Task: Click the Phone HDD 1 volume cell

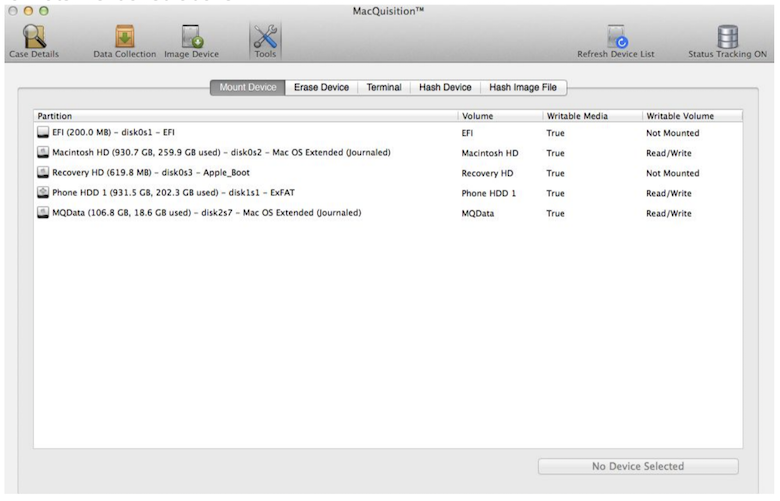Action: pyautogui.click(x=488, y=194)
